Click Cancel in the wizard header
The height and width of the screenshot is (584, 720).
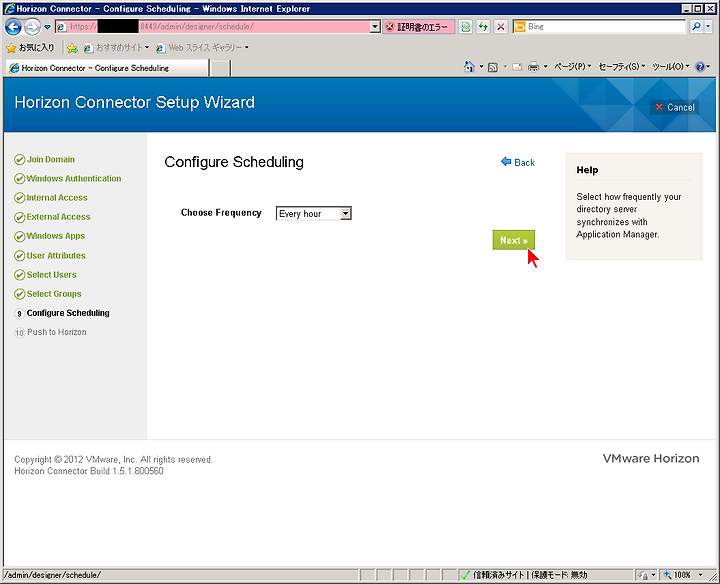[675, 107]
